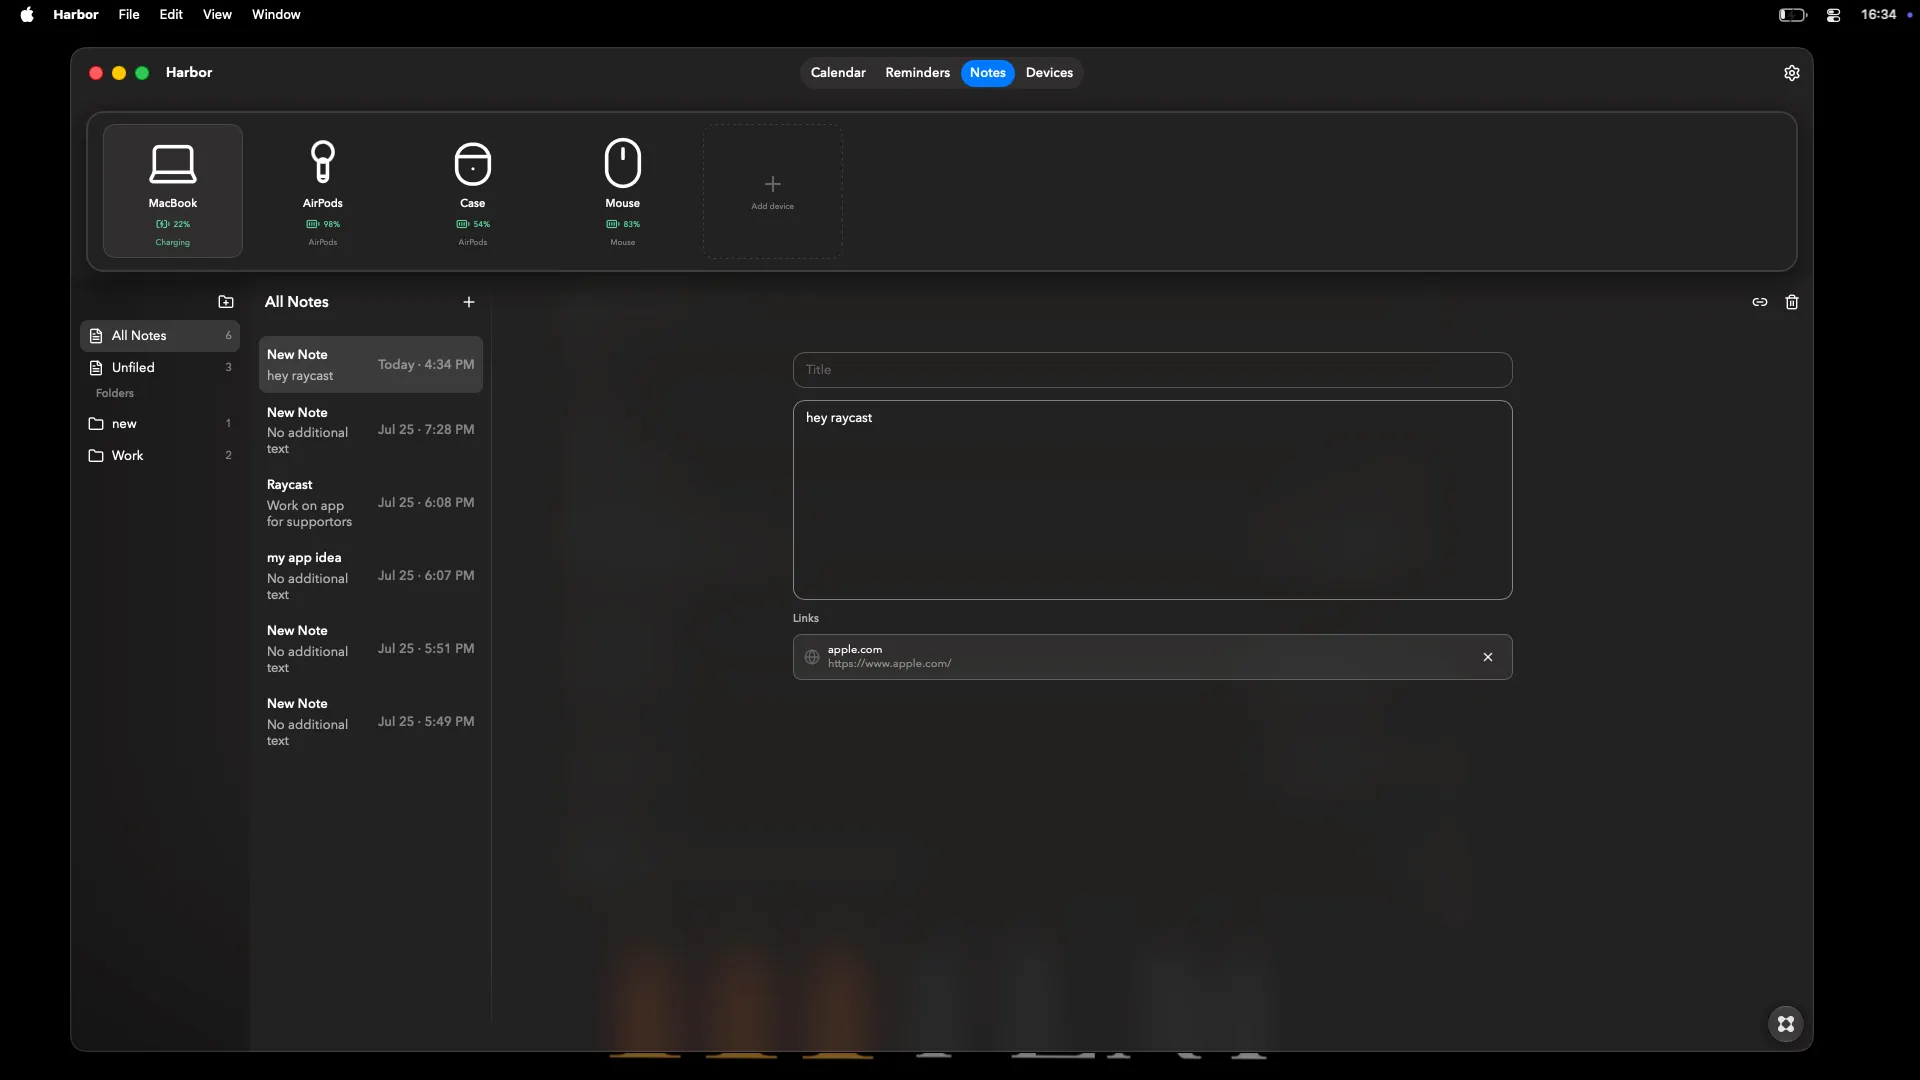Switch to the Devices tab

[x=1049, y=73]
